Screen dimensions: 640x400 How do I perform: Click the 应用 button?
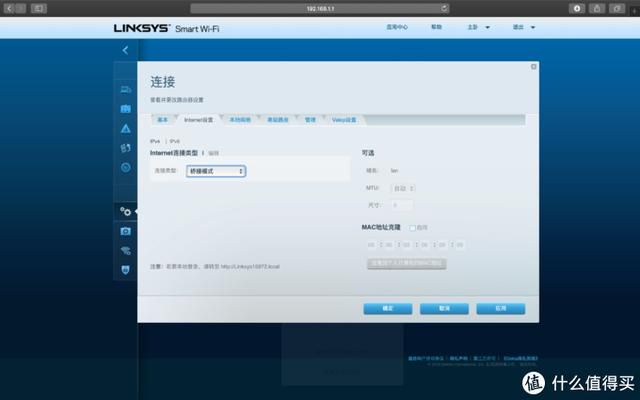click(x=500, y=309)
